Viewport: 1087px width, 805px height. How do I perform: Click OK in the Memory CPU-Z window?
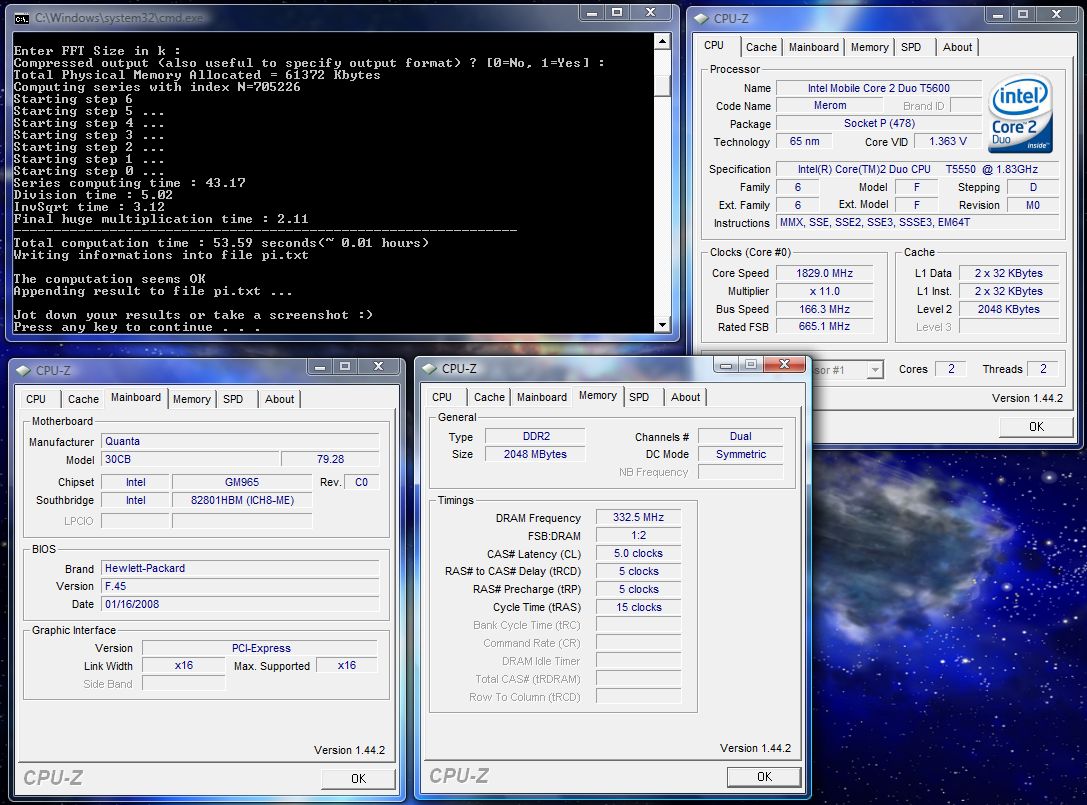tap(765, 777)
